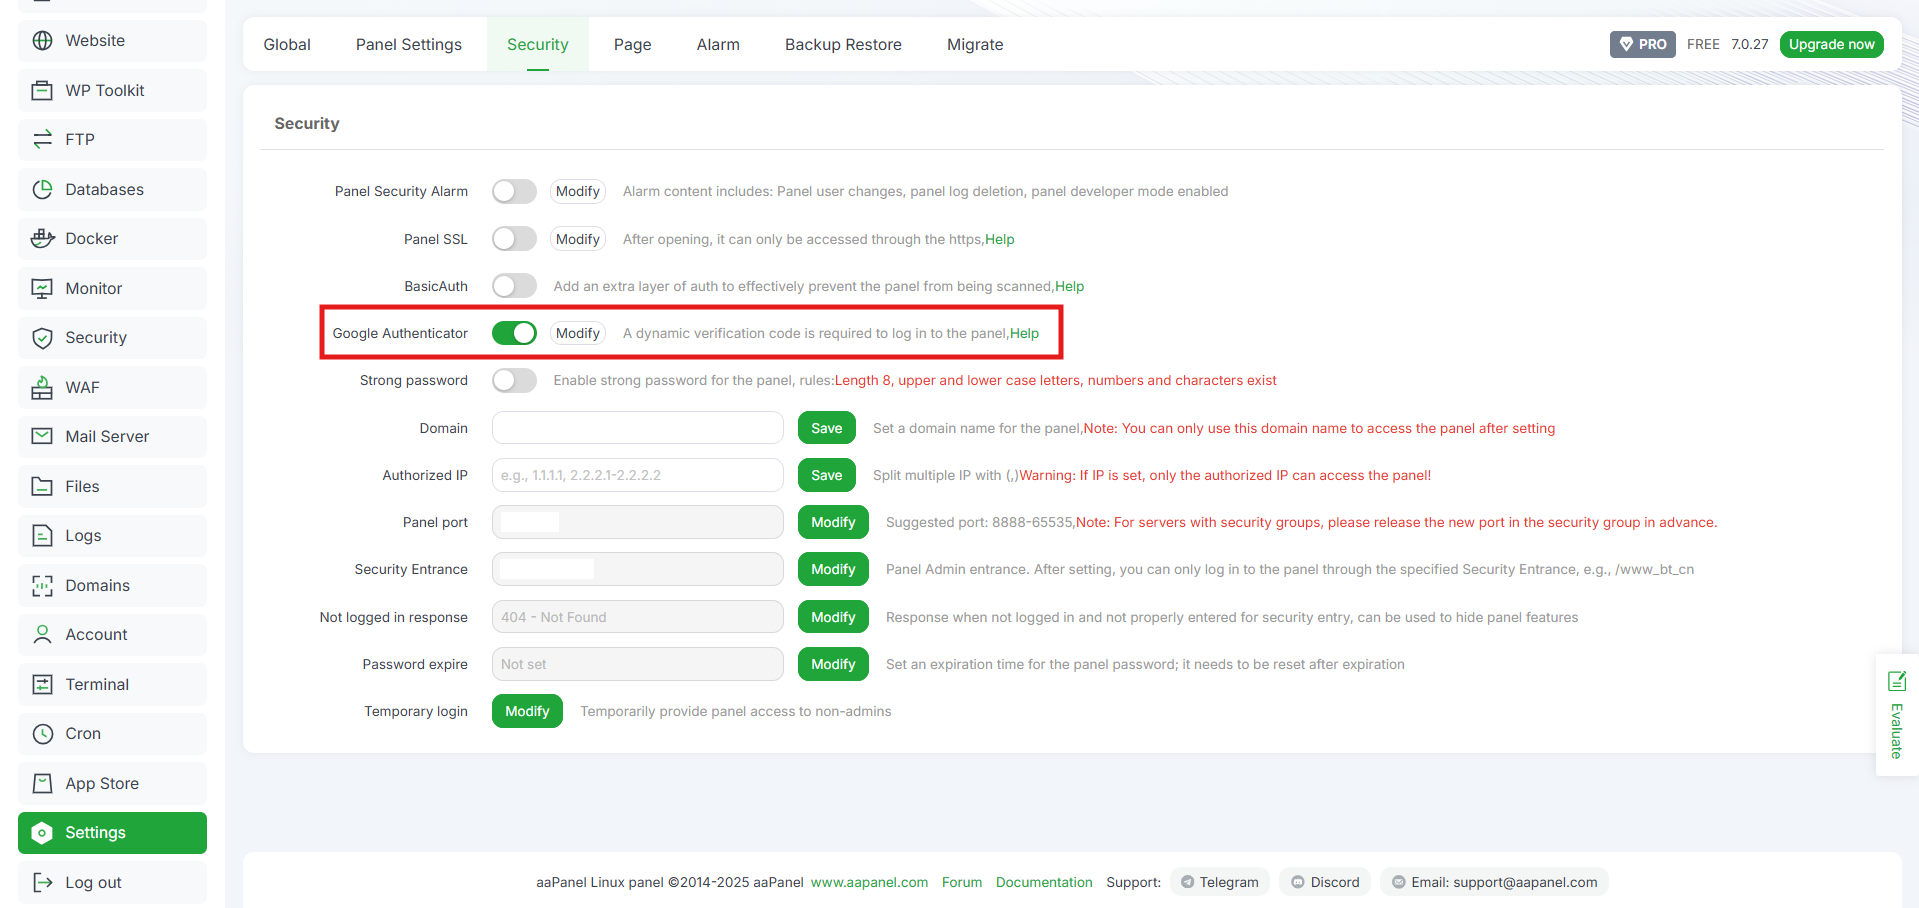Click the support email icon in footer
This screenshot has height=908, width=1919.
1398,882
